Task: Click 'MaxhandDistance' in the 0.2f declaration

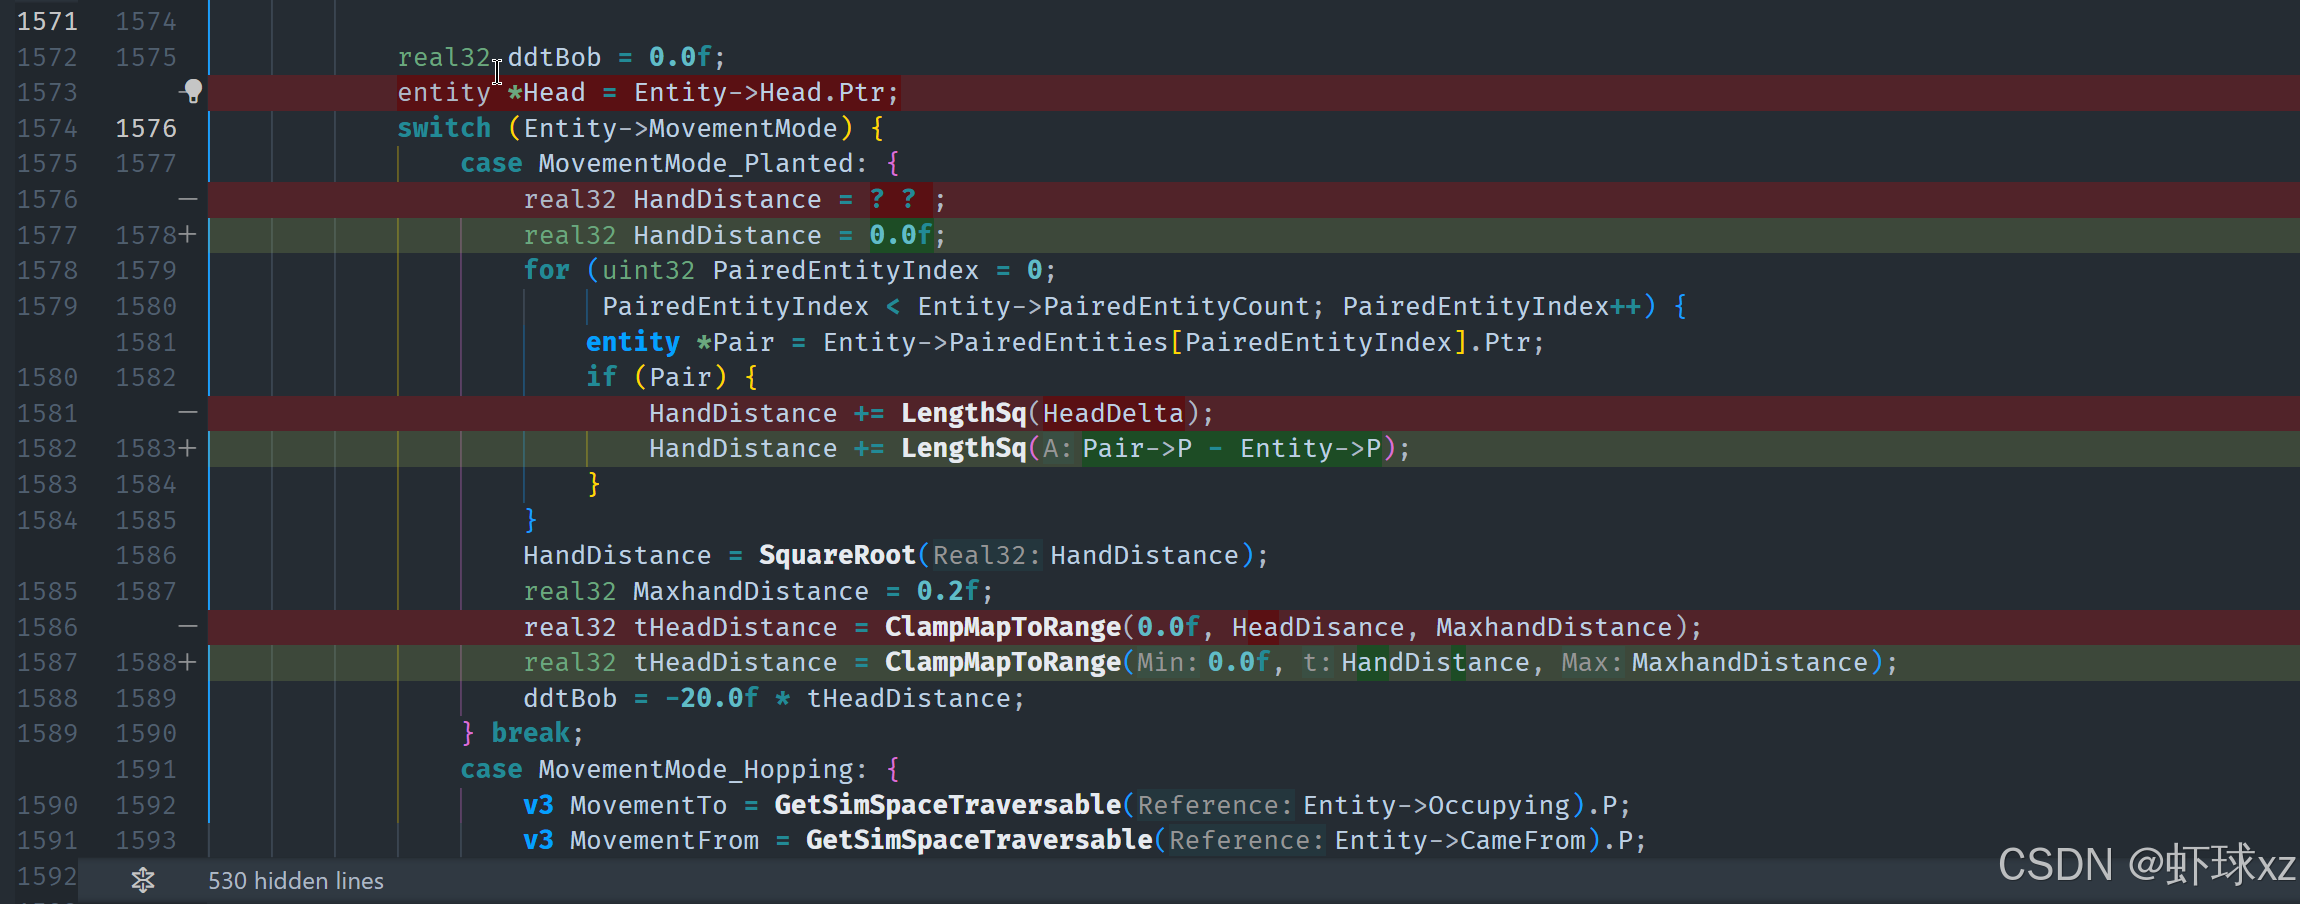Action: pos(751,591)
